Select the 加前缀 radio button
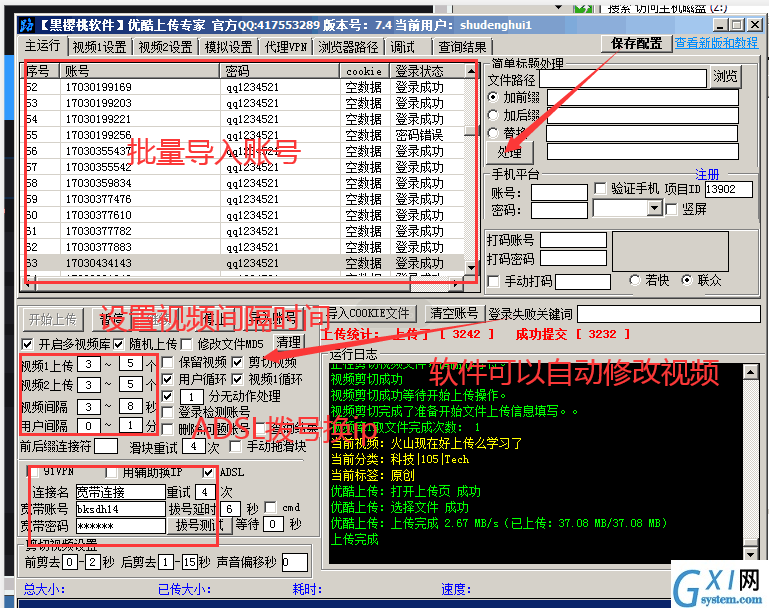 (493, 97)
